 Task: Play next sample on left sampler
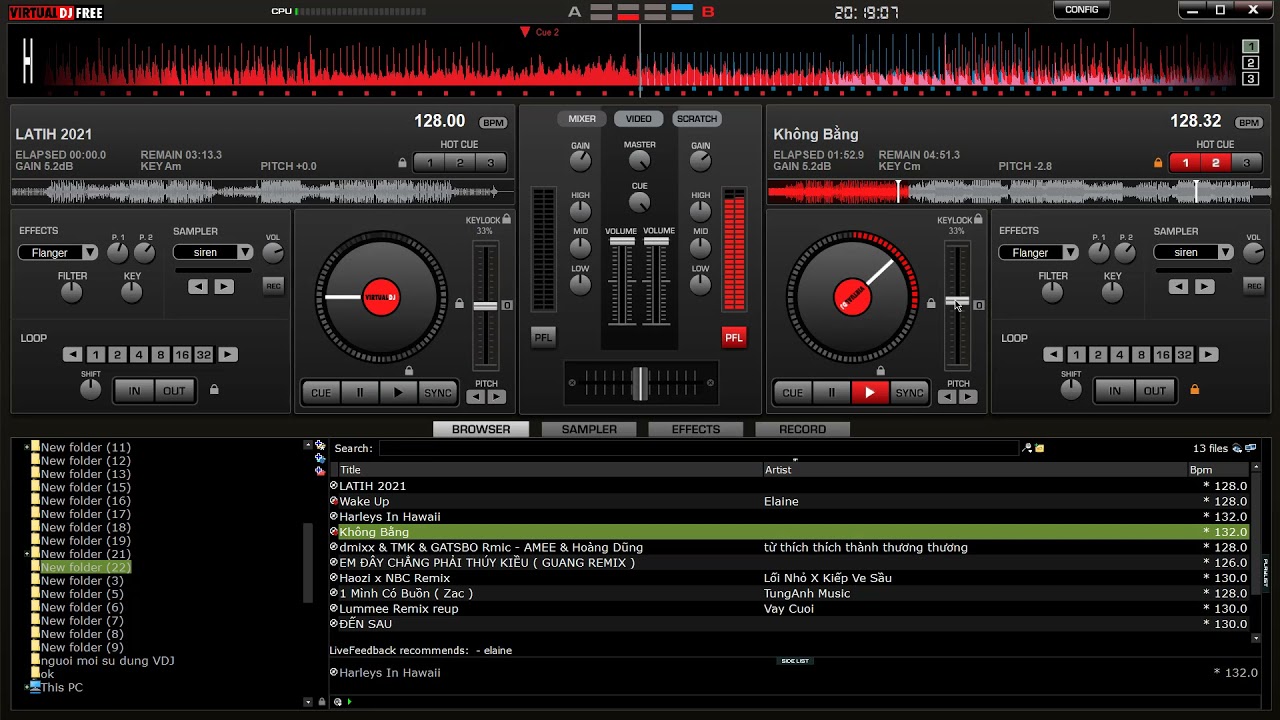(x=224, y=287)
